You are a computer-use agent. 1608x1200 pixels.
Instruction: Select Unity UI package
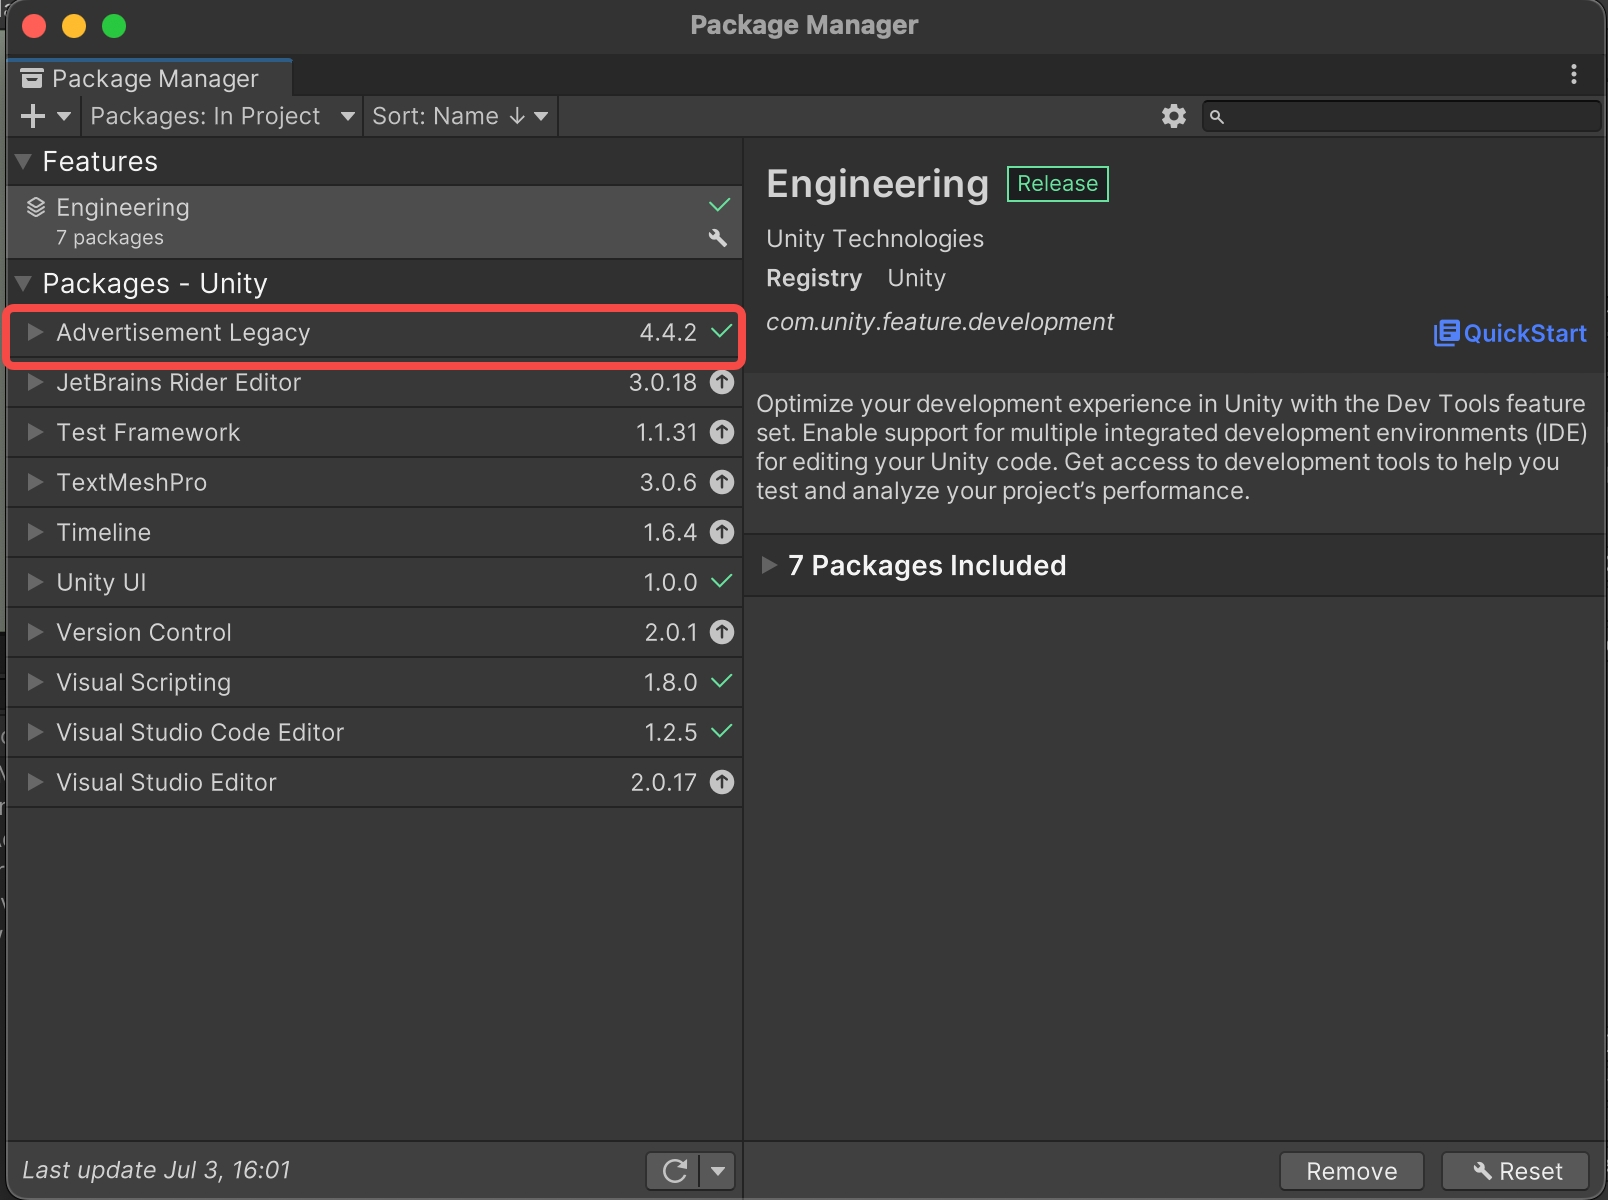tap(375, 582)
